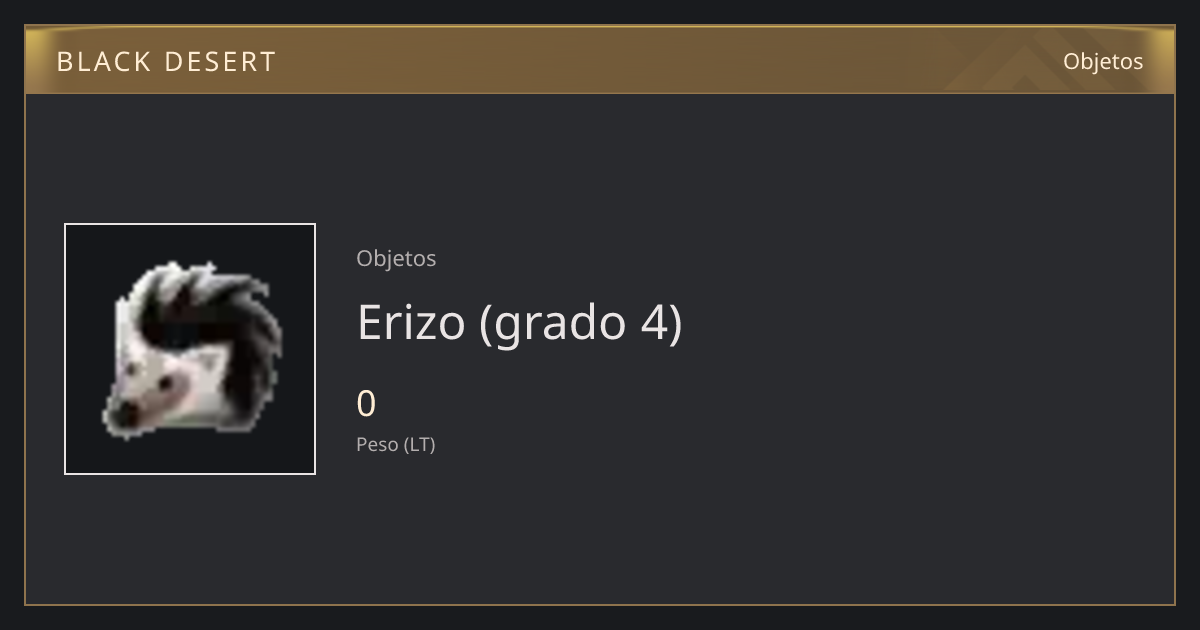Click the Peso (LT) label
Image resolution: width=1200 pixels, height=630 pixels.
396,444
